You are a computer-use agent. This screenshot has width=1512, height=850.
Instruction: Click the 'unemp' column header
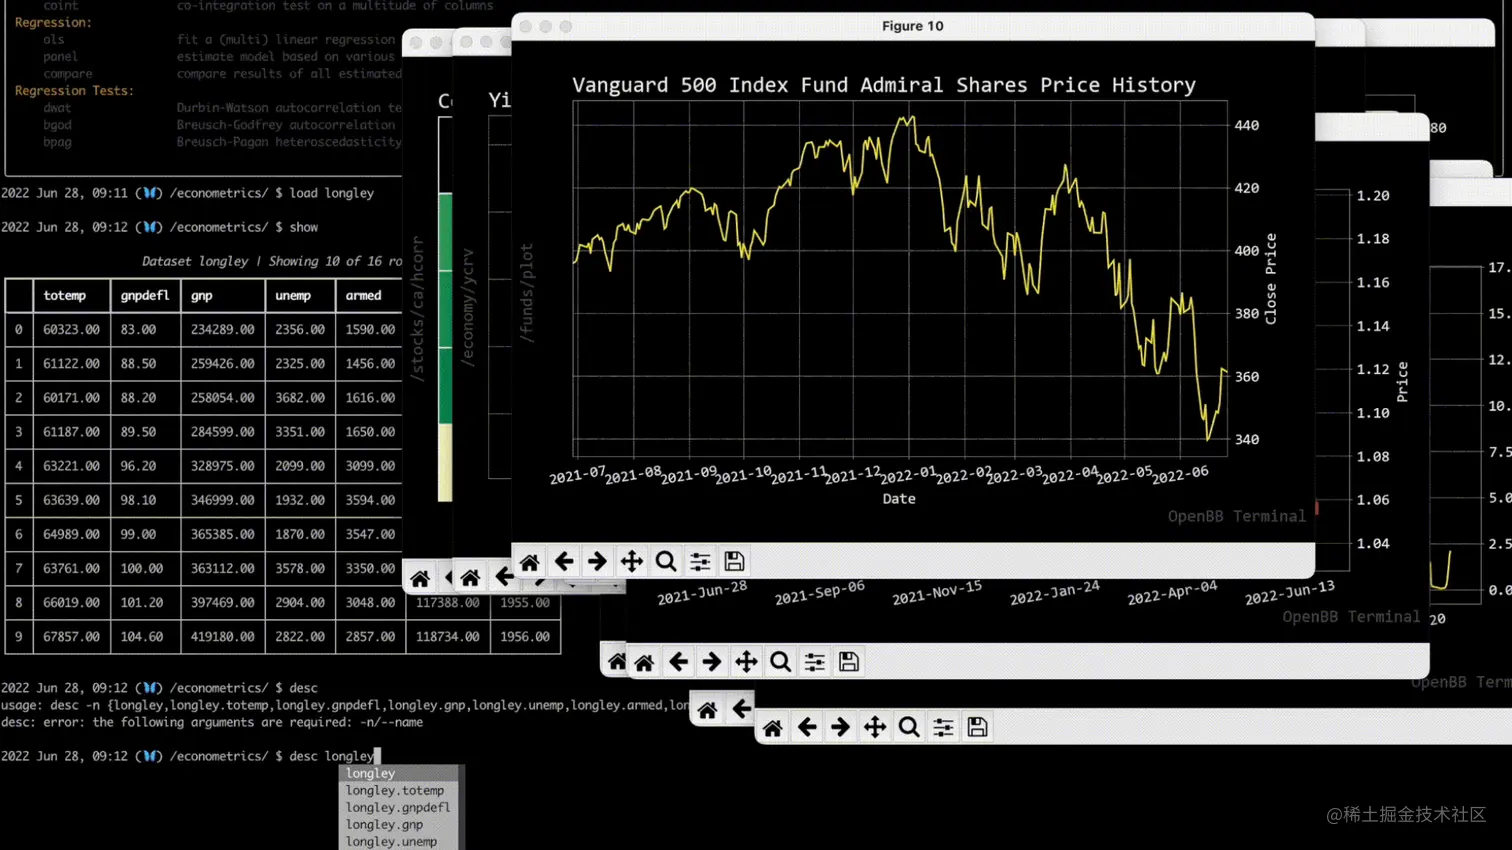[x=293, y=296]
